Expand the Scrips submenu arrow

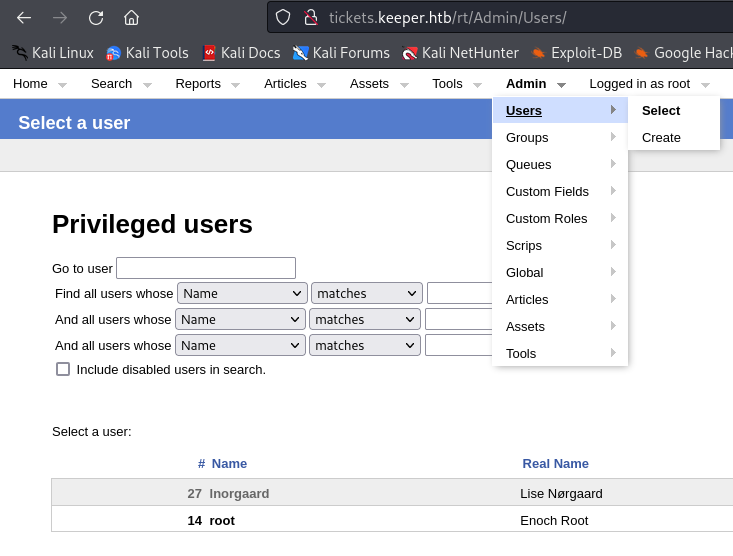(613, 245)
